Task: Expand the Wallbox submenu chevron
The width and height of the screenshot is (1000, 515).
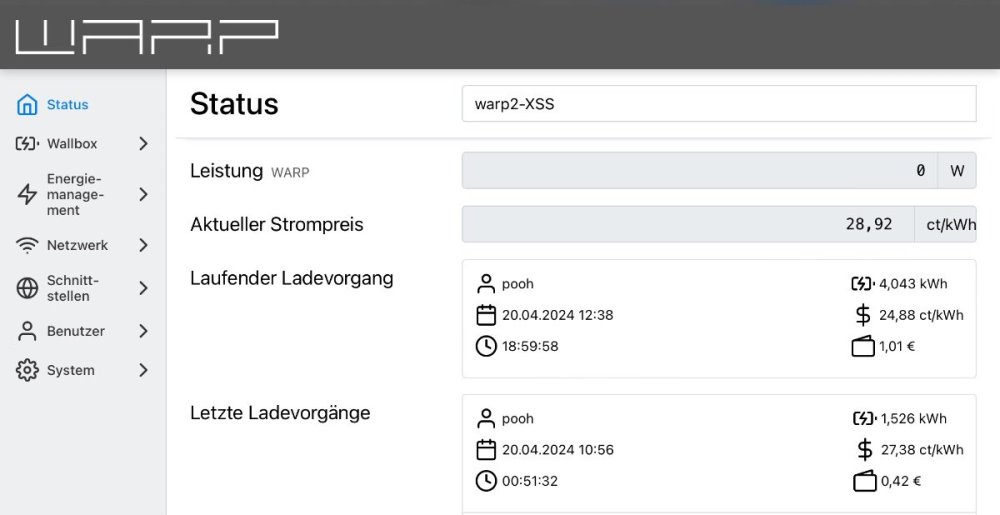Action: point(143,144)
